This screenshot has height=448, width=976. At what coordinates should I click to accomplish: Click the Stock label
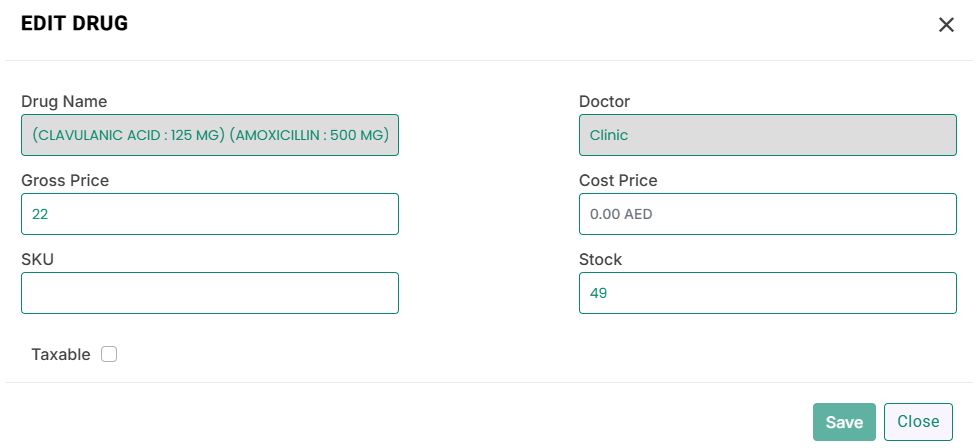coord(600,259)
